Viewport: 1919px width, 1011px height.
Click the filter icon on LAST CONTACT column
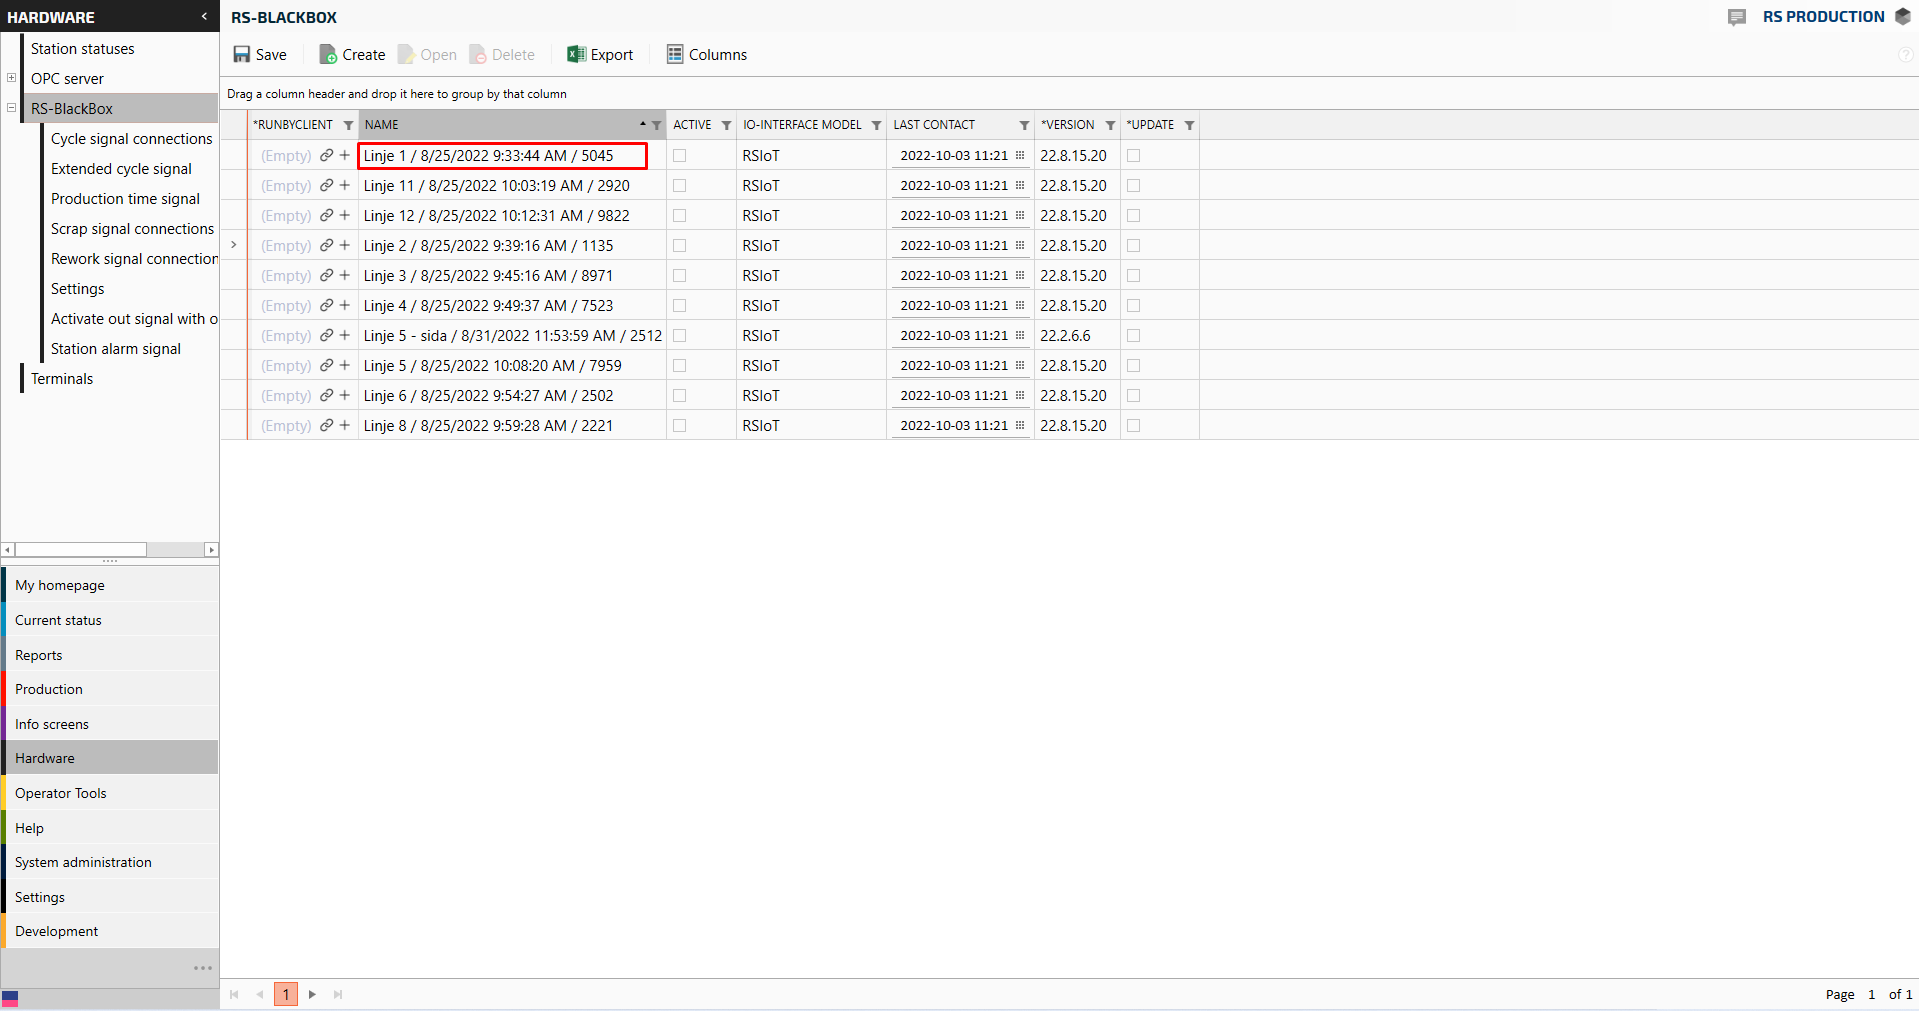point(1024,126)
